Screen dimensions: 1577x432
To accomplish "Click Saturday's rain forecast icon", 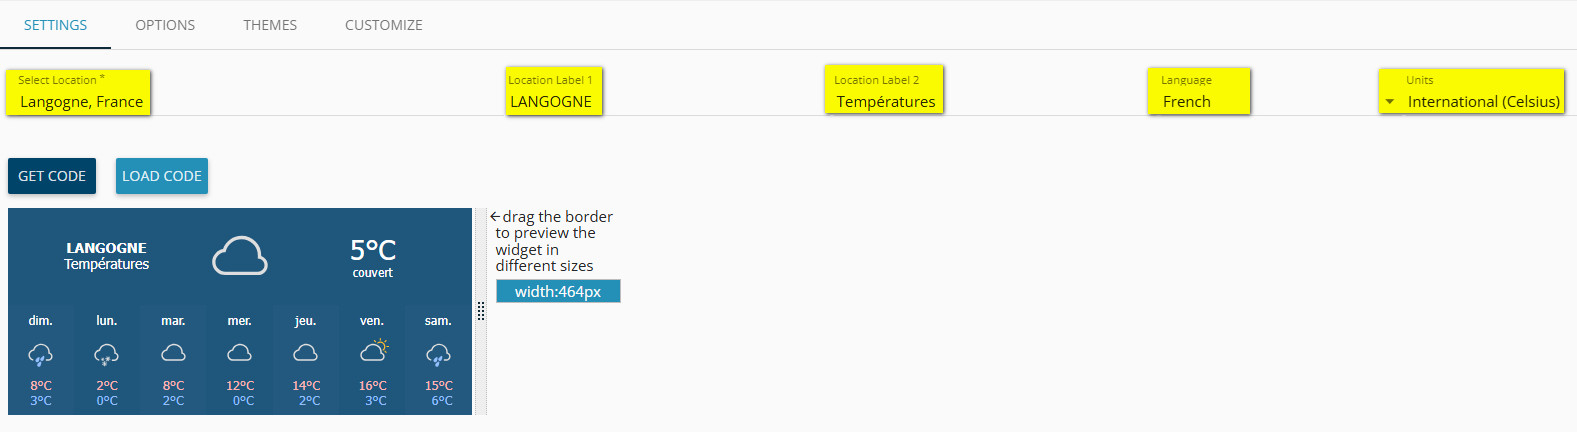I will coord(438,353).
